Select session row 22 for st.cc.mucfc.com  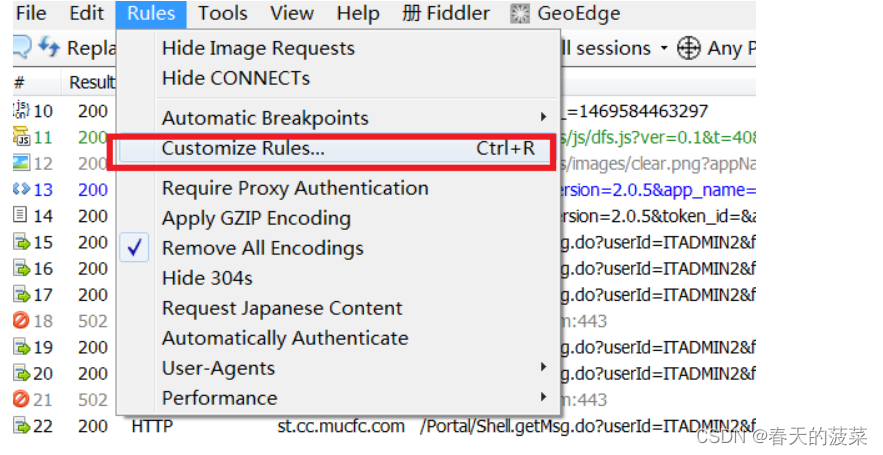tap(384, 426)
